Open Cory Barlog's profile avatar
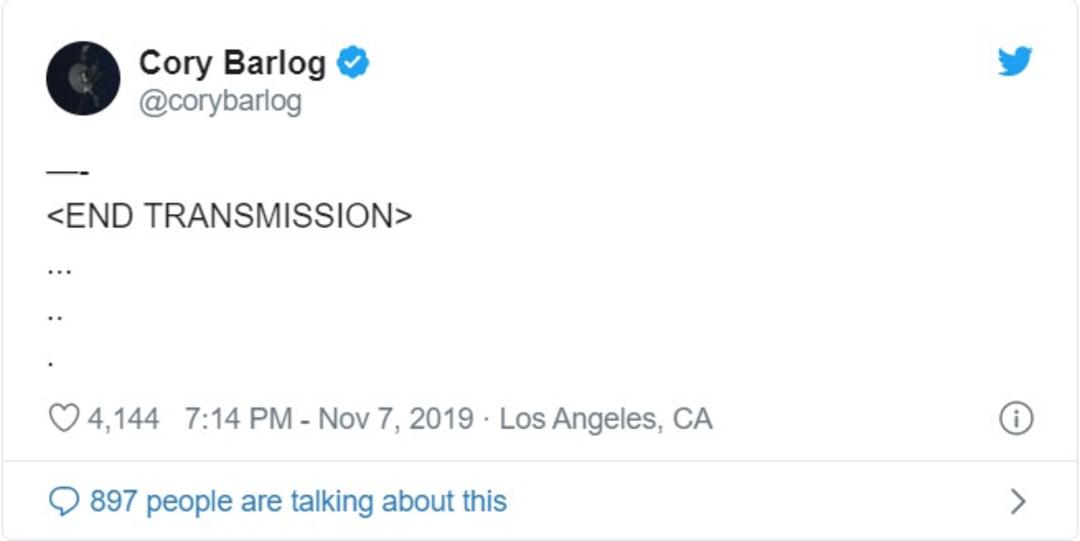Screen dimensions: 1080x541 click(83, 78)
